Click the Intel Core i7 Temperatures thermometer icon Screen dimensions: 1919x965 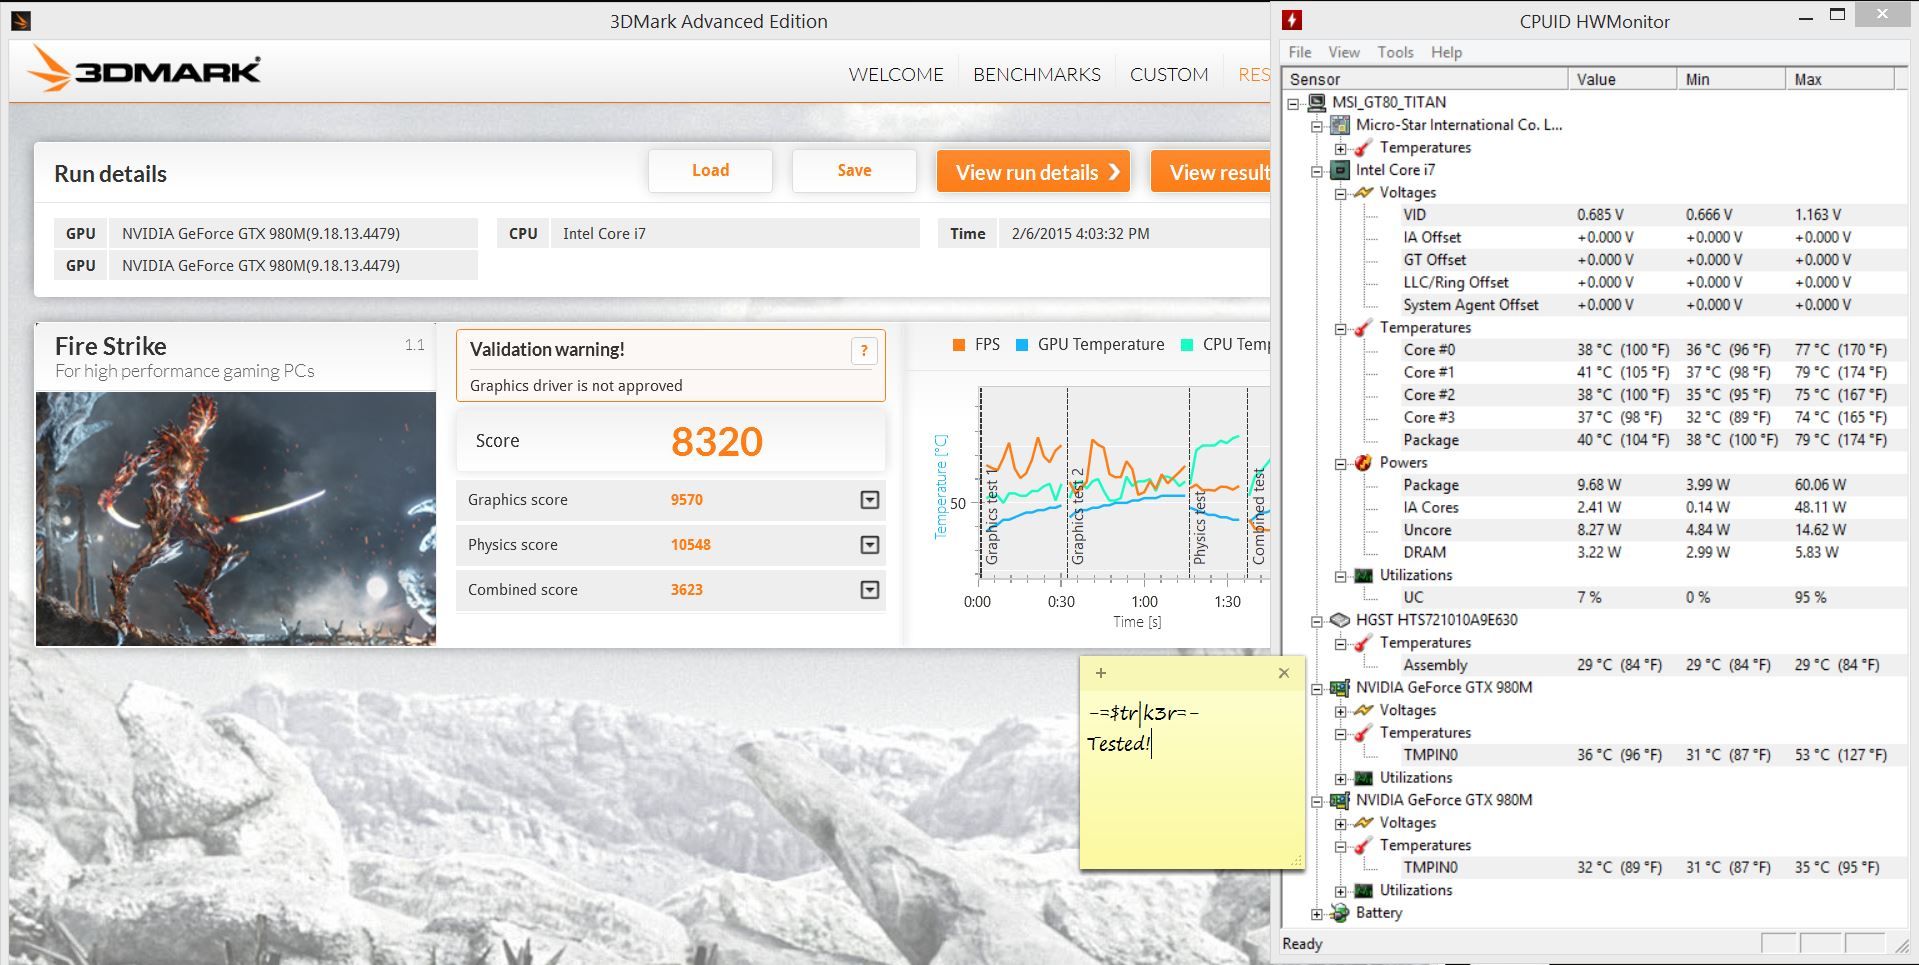tap(1363, 328)
